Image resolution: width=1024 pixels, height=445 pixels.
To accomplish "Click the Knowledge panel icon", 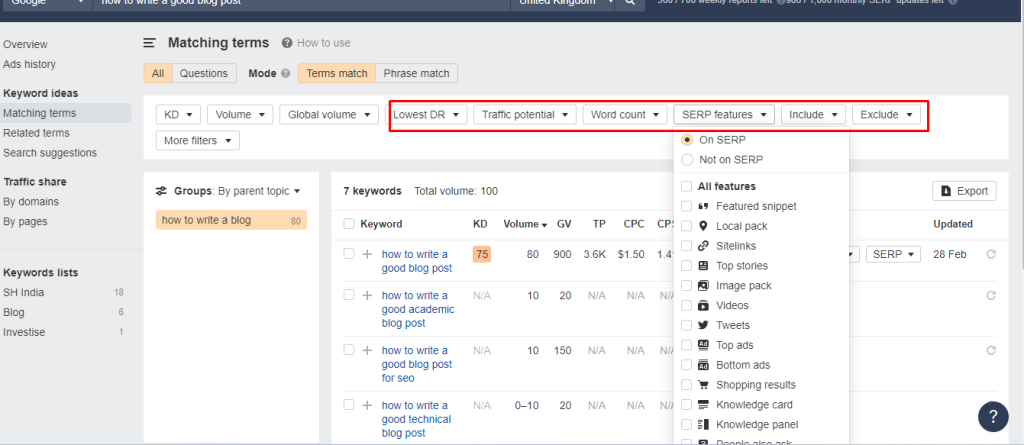I will 703,425.
